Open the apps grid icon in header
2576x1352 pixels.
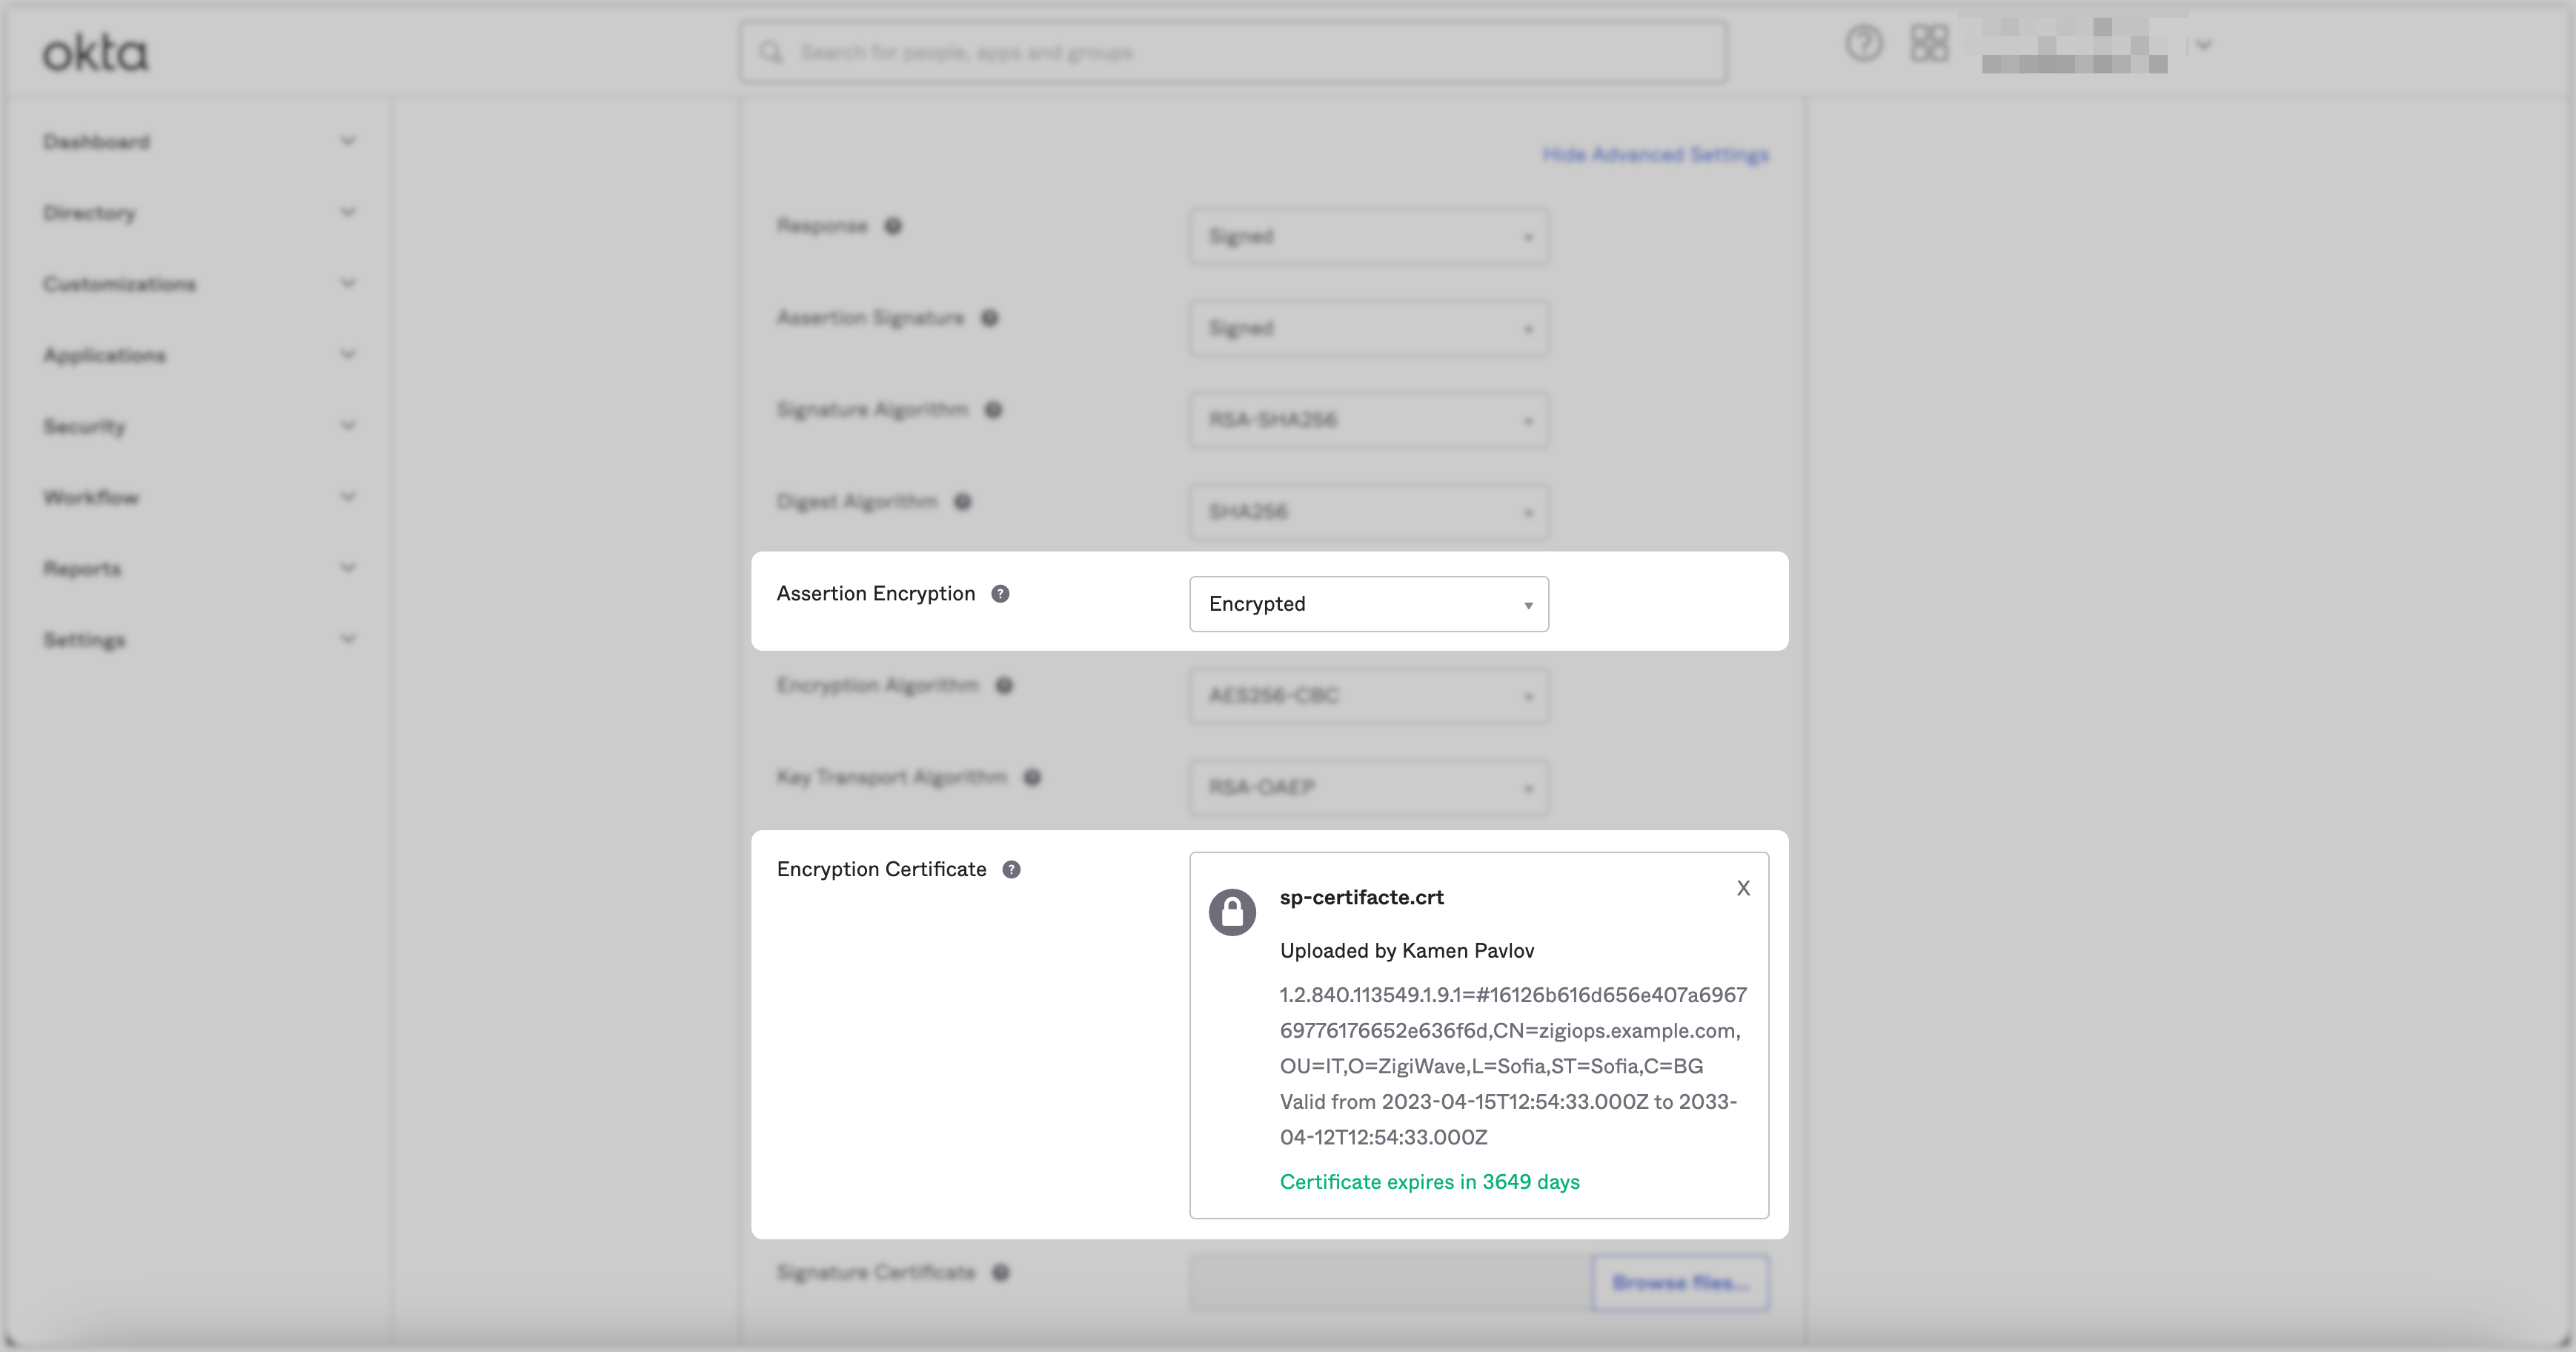[x=1929, y=44]
